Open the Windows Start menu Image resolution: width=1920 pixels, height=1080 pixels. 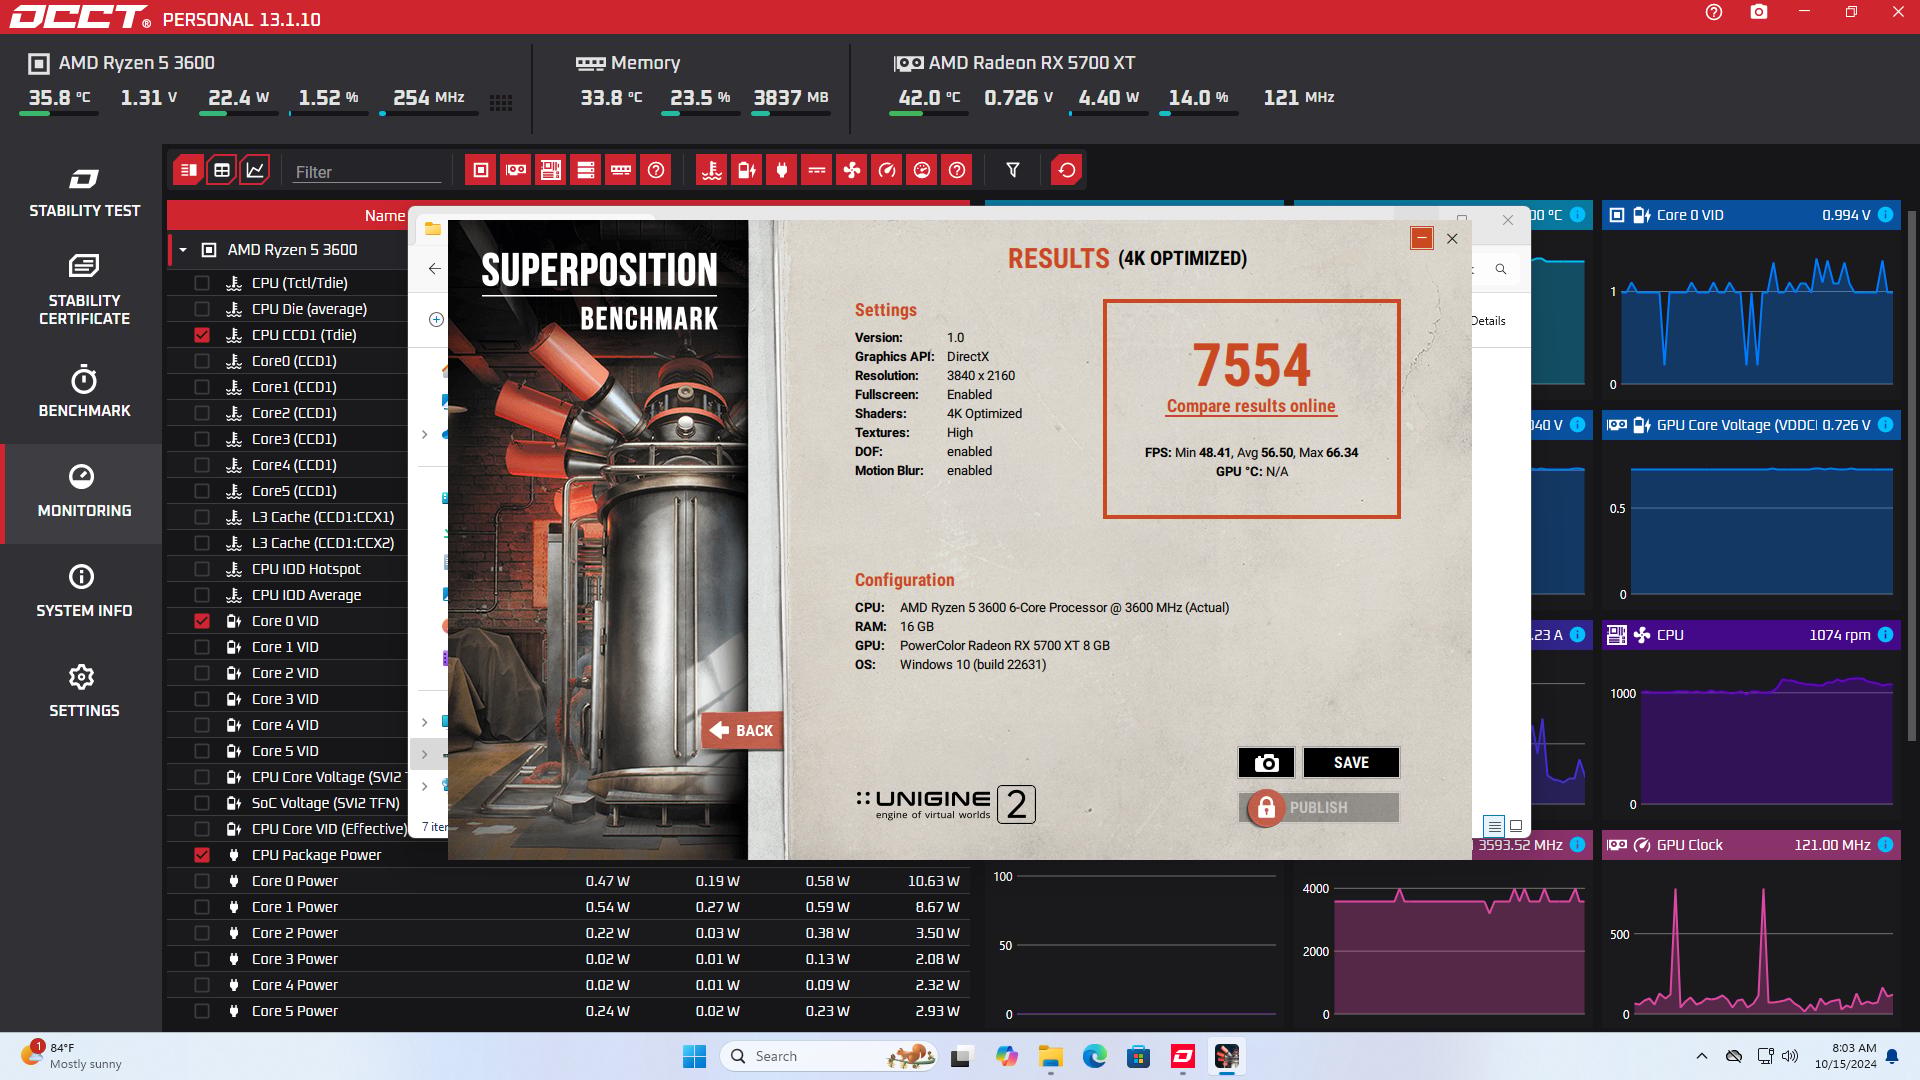pos(694,1056)
